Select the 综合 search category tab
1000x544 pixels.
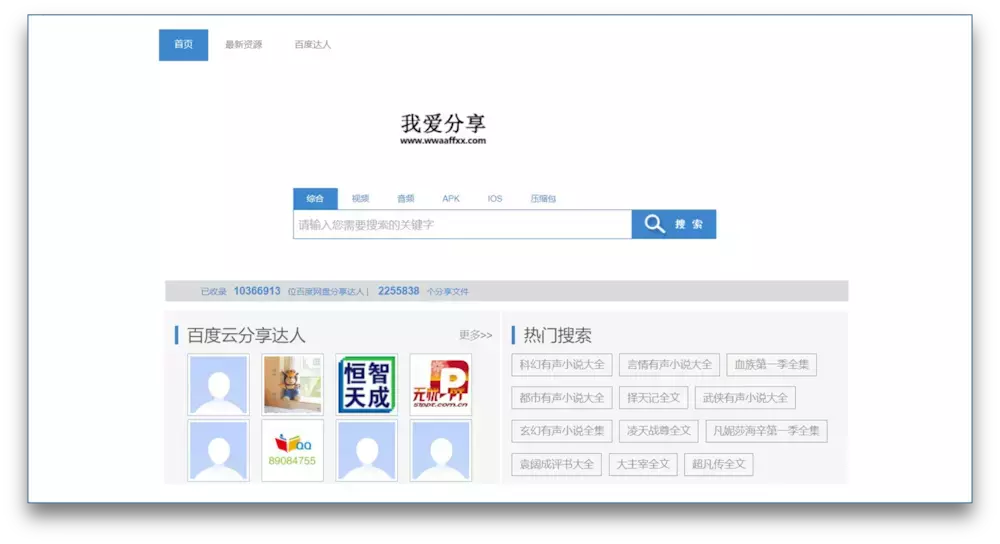pyautogui.click(x=315, y=198)
